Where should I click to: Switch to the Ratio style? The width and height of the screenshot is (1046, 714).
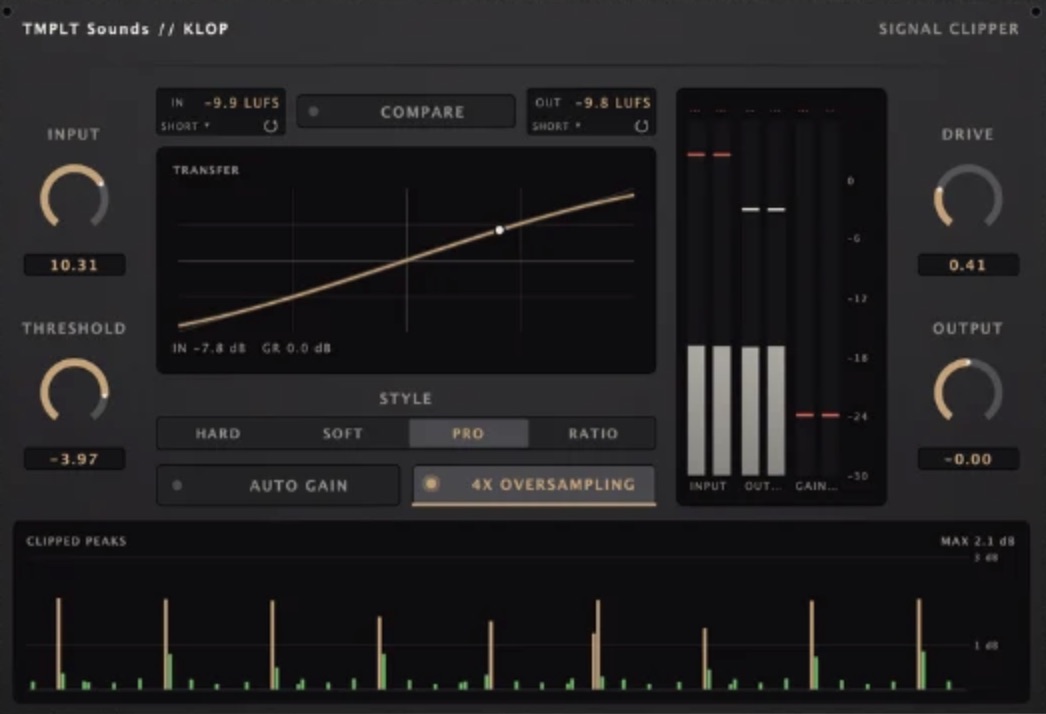(x=593, y=434)
